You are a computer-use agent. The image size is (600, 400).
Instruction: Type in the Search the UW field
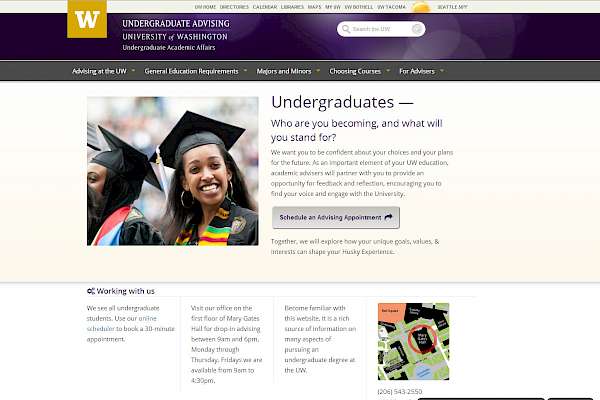(x=385, y=29)
